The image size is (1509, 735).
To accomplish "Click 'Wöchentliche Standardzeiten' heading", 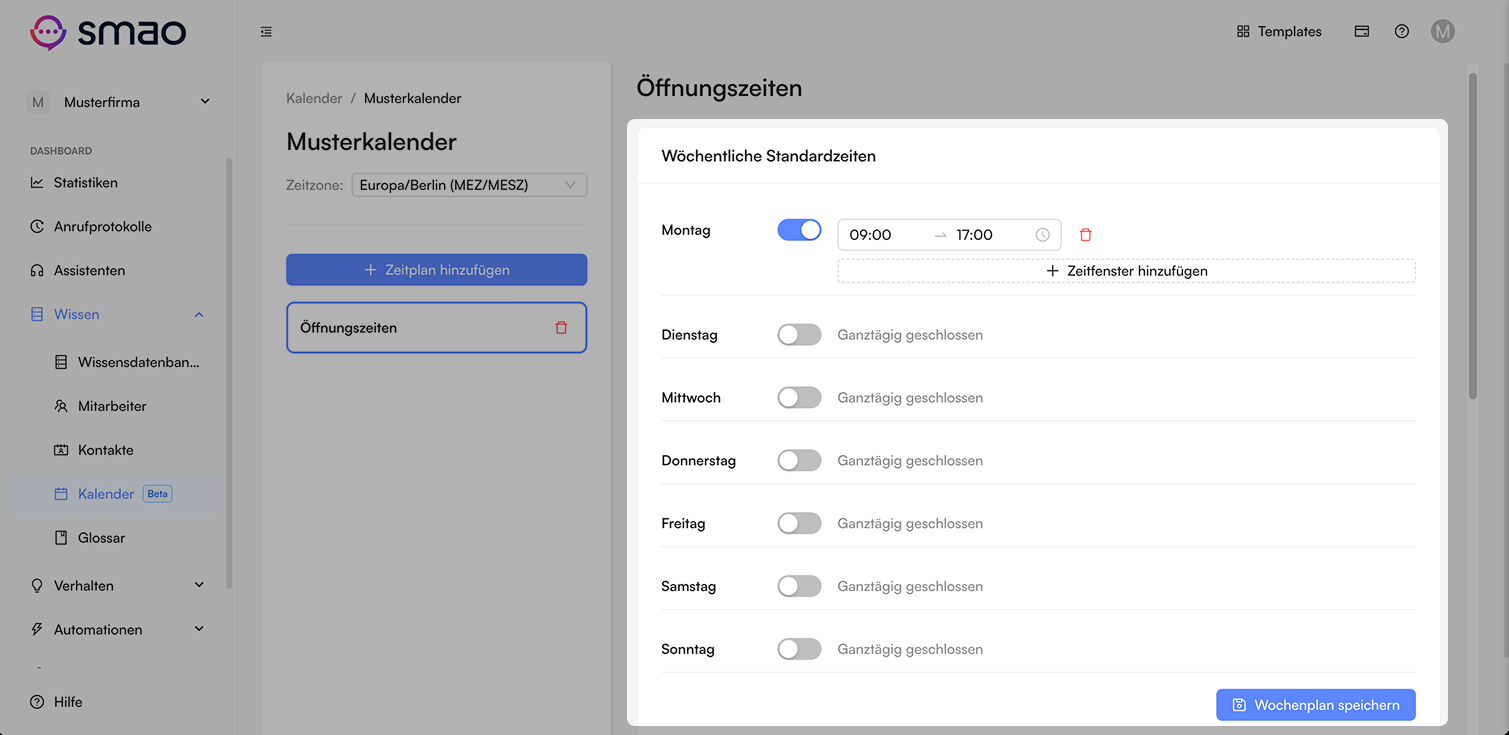I will 769,156.
